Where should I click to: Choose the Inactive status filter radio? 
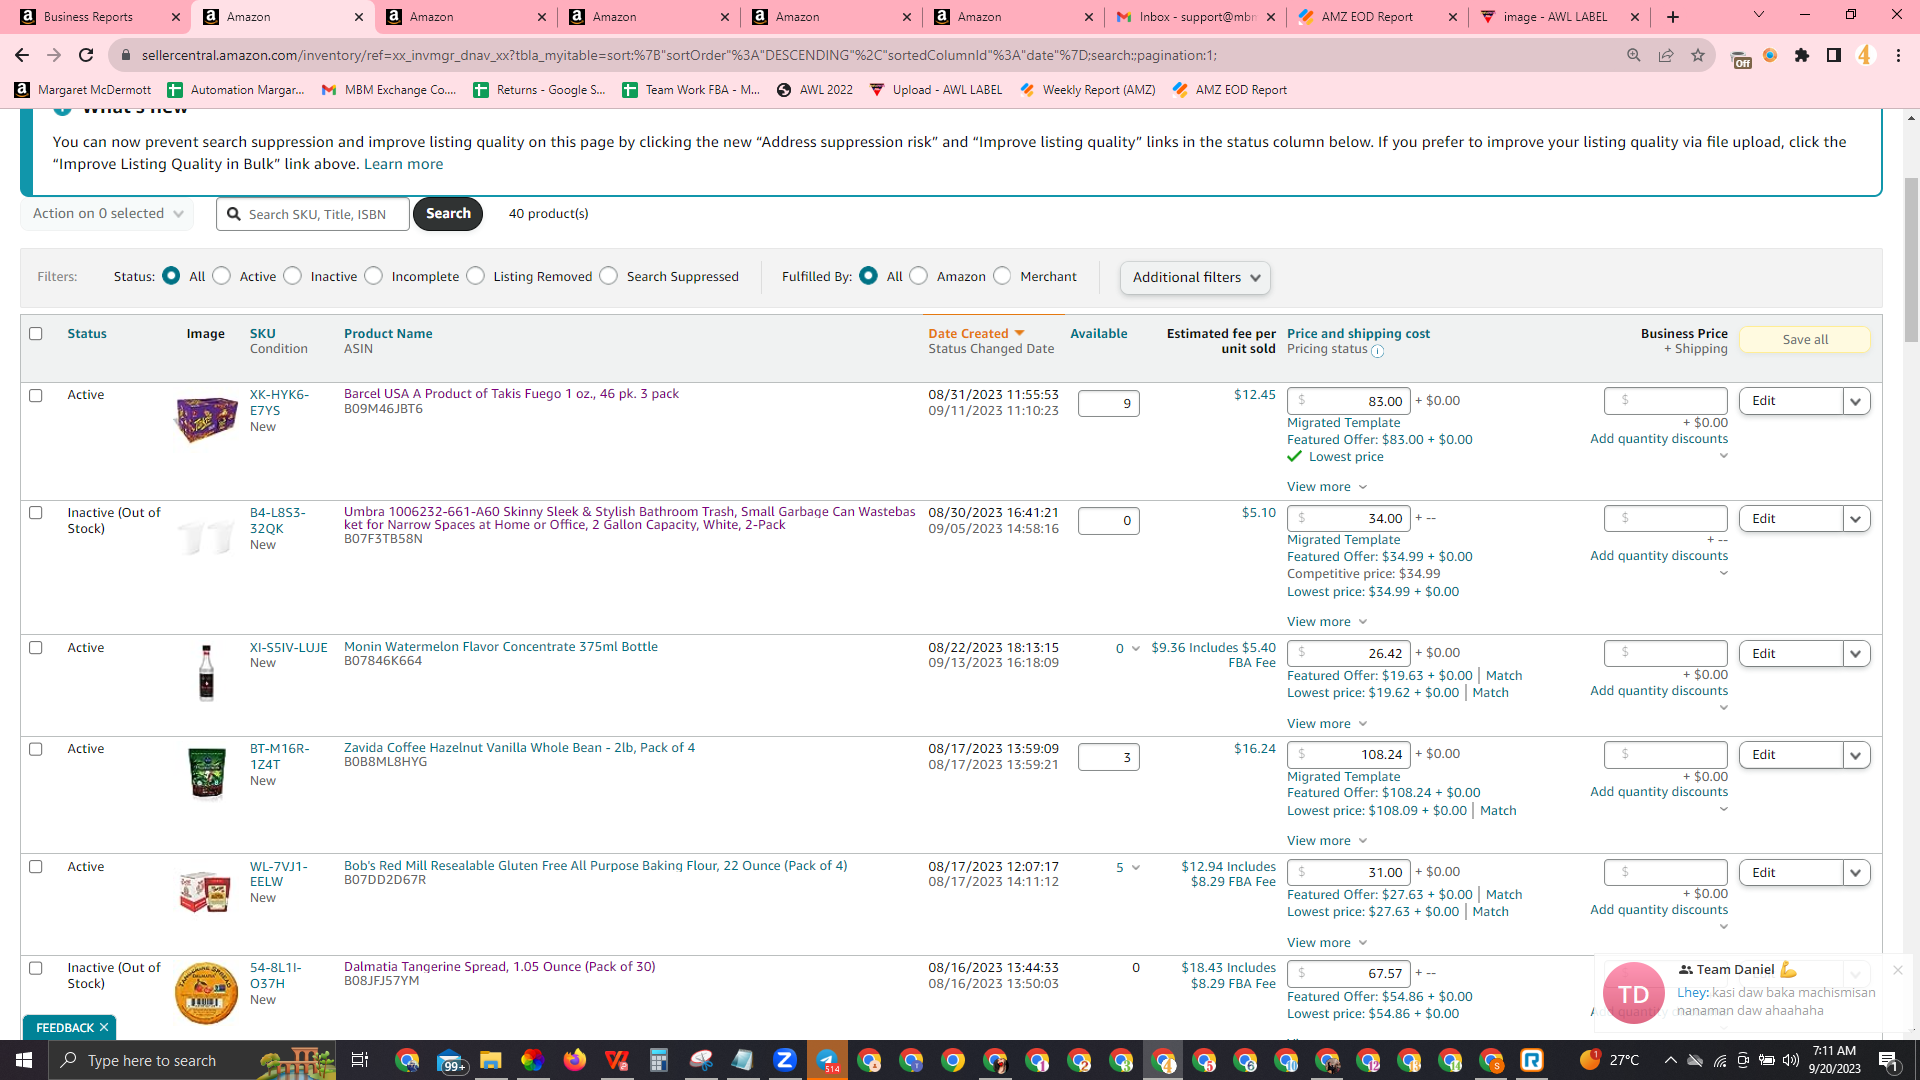(293, 276)
